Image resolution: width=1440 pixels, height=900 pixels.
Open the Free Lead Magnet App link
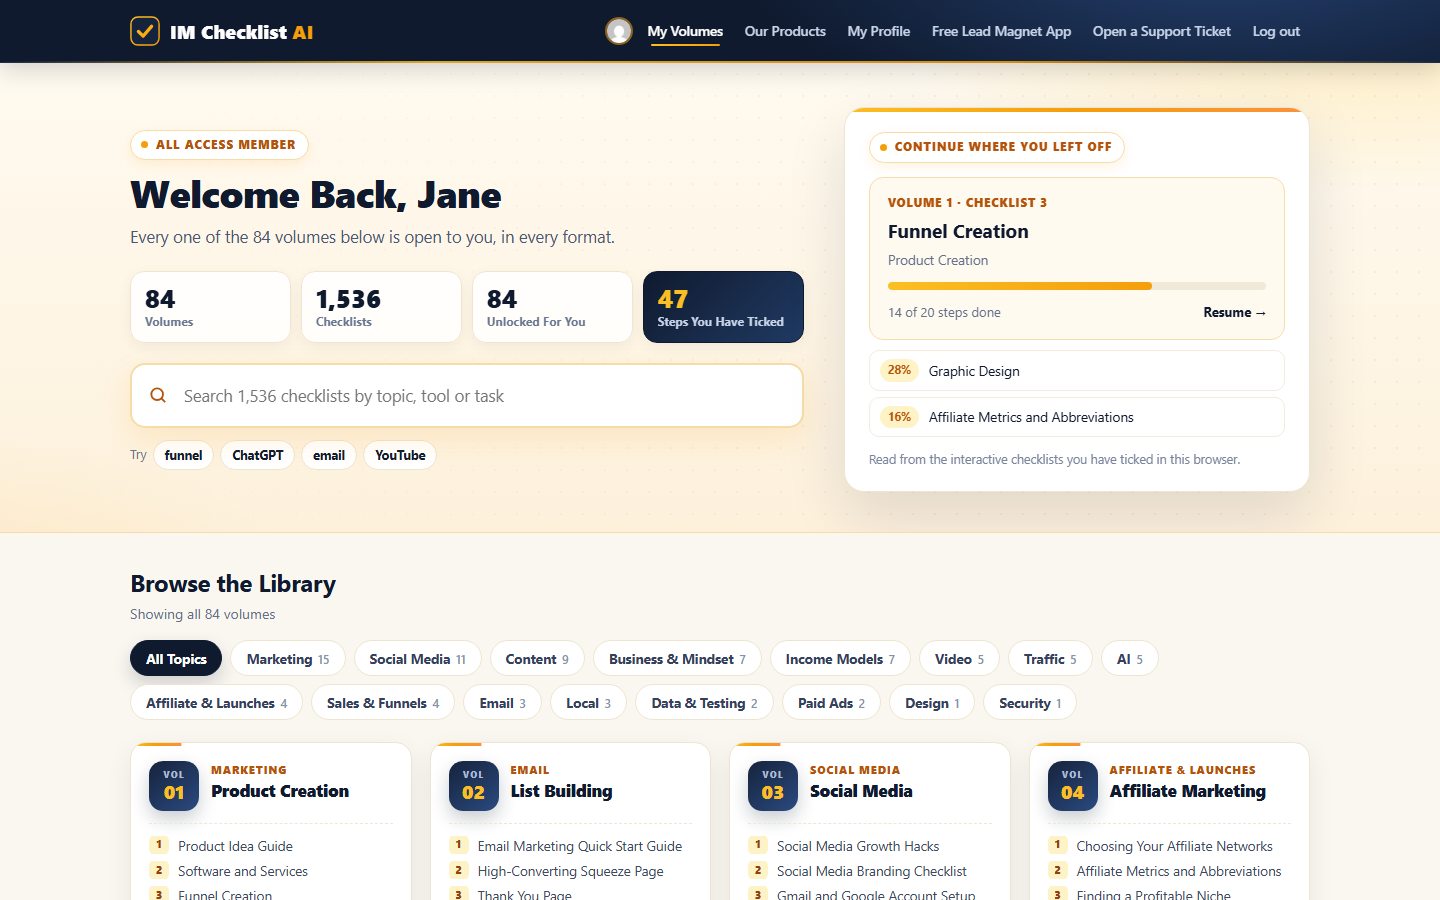[1001, 31]
